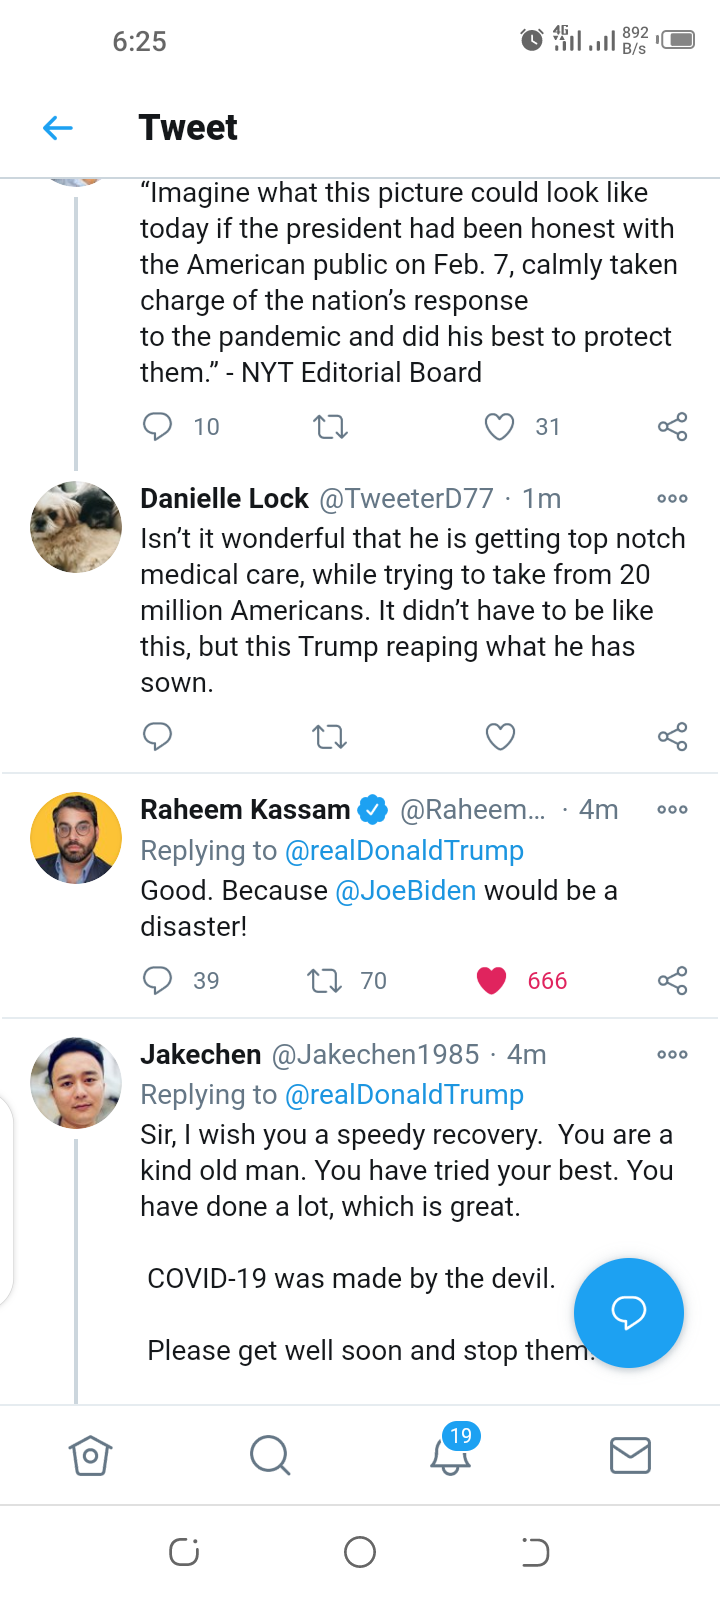Tap the floating blue reply button
The width and height of the screenshot is (720, 1600).
(x=629, y=1312)
